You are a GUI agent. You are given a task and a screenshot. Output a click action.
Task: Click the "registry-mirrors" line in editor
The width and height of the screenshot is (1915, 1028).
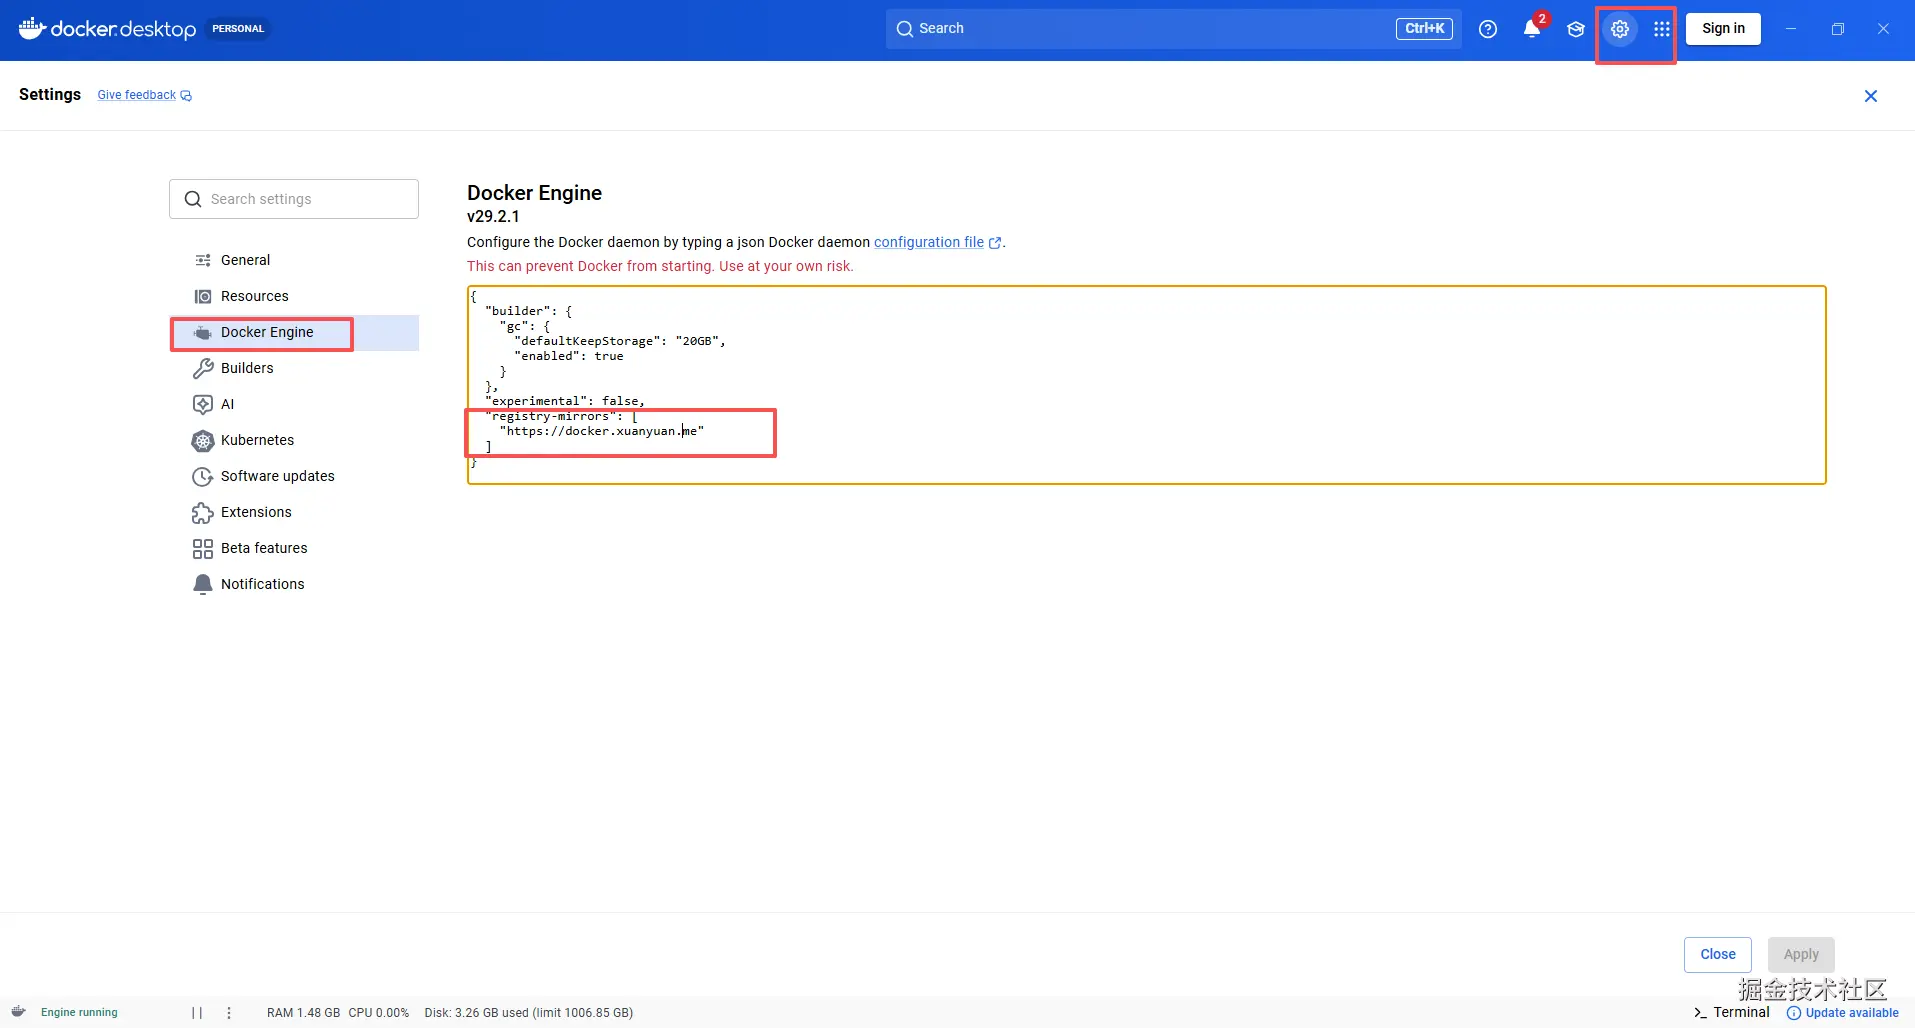[561, 416]
